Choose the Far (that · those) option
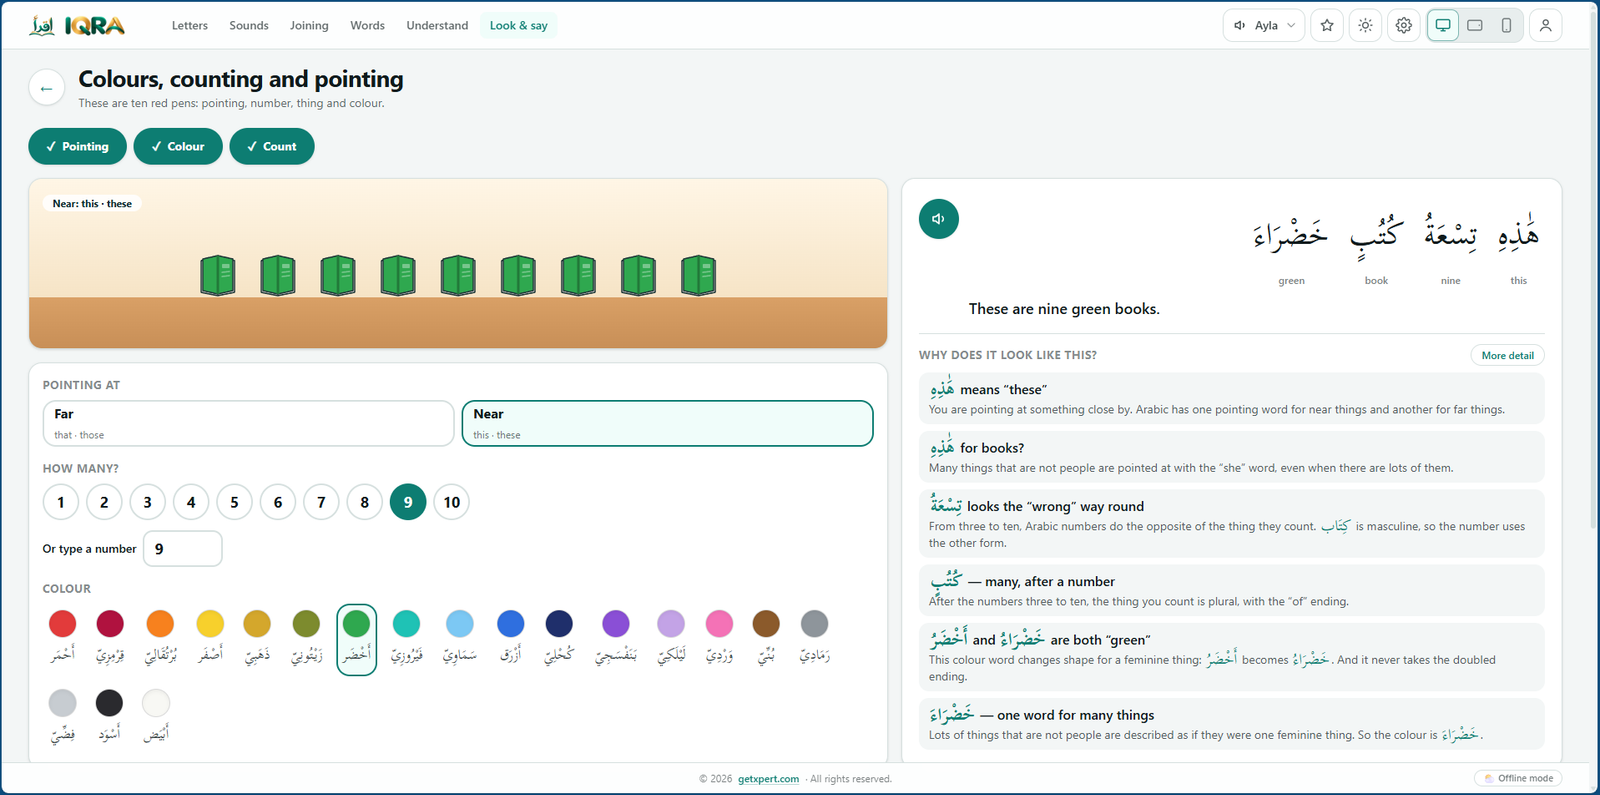Viewport: 1600px width, 795px height. [248, 423]
